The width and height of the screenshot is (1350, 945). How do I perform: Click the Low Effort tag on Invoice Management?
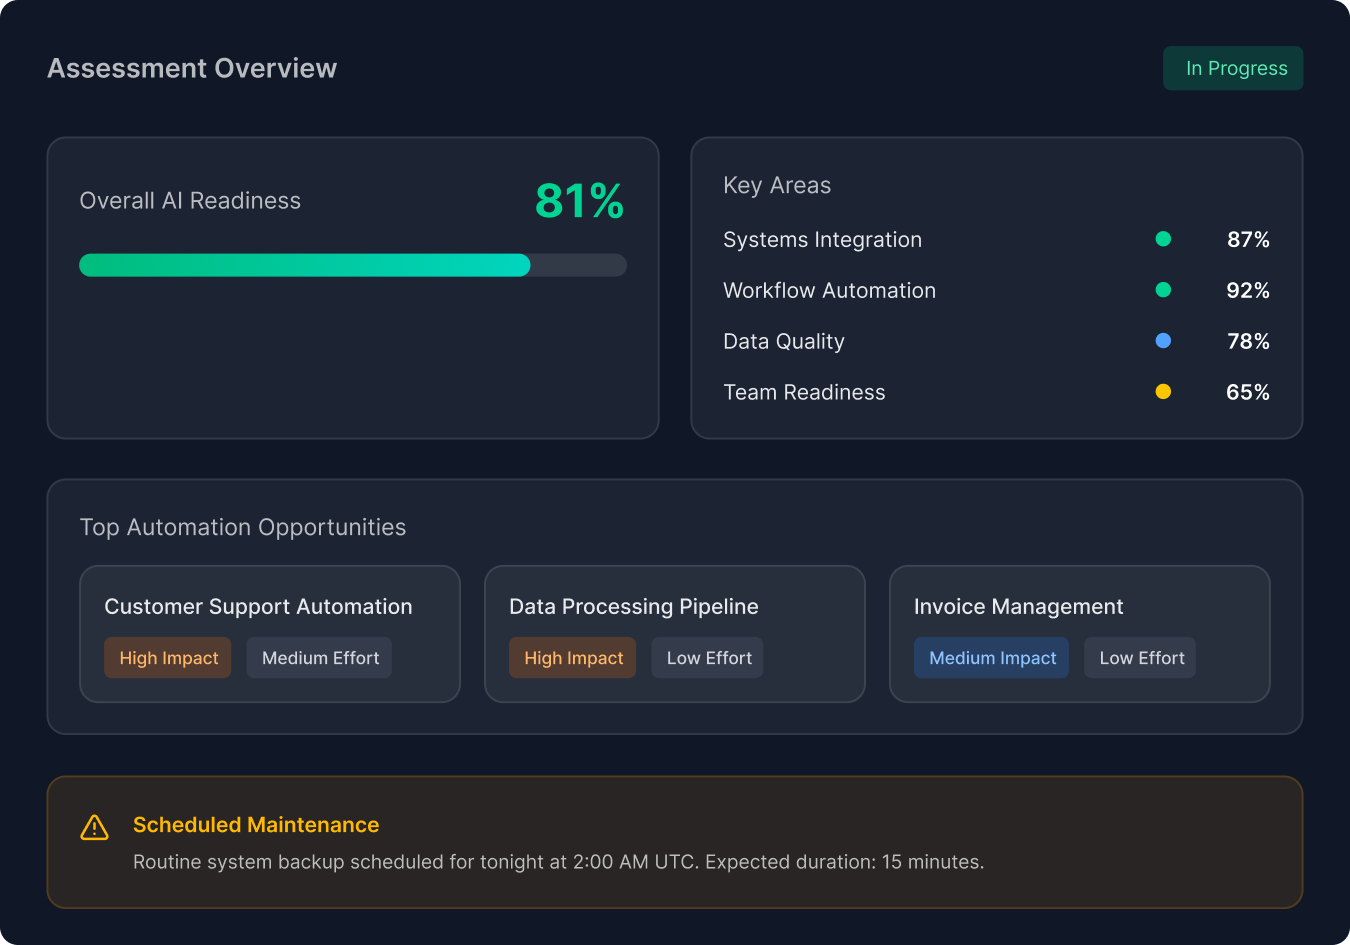click(1140, 657)
